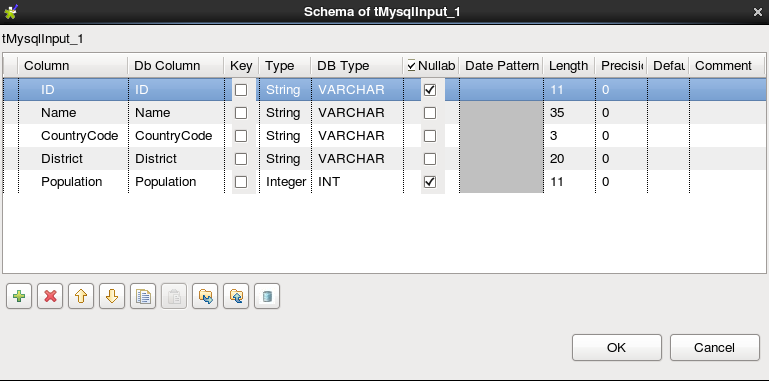Image resolution: width=769 pixels, height=381 pixels.
Task: Click the Date Pattern column header
Action: click(501, 66)
